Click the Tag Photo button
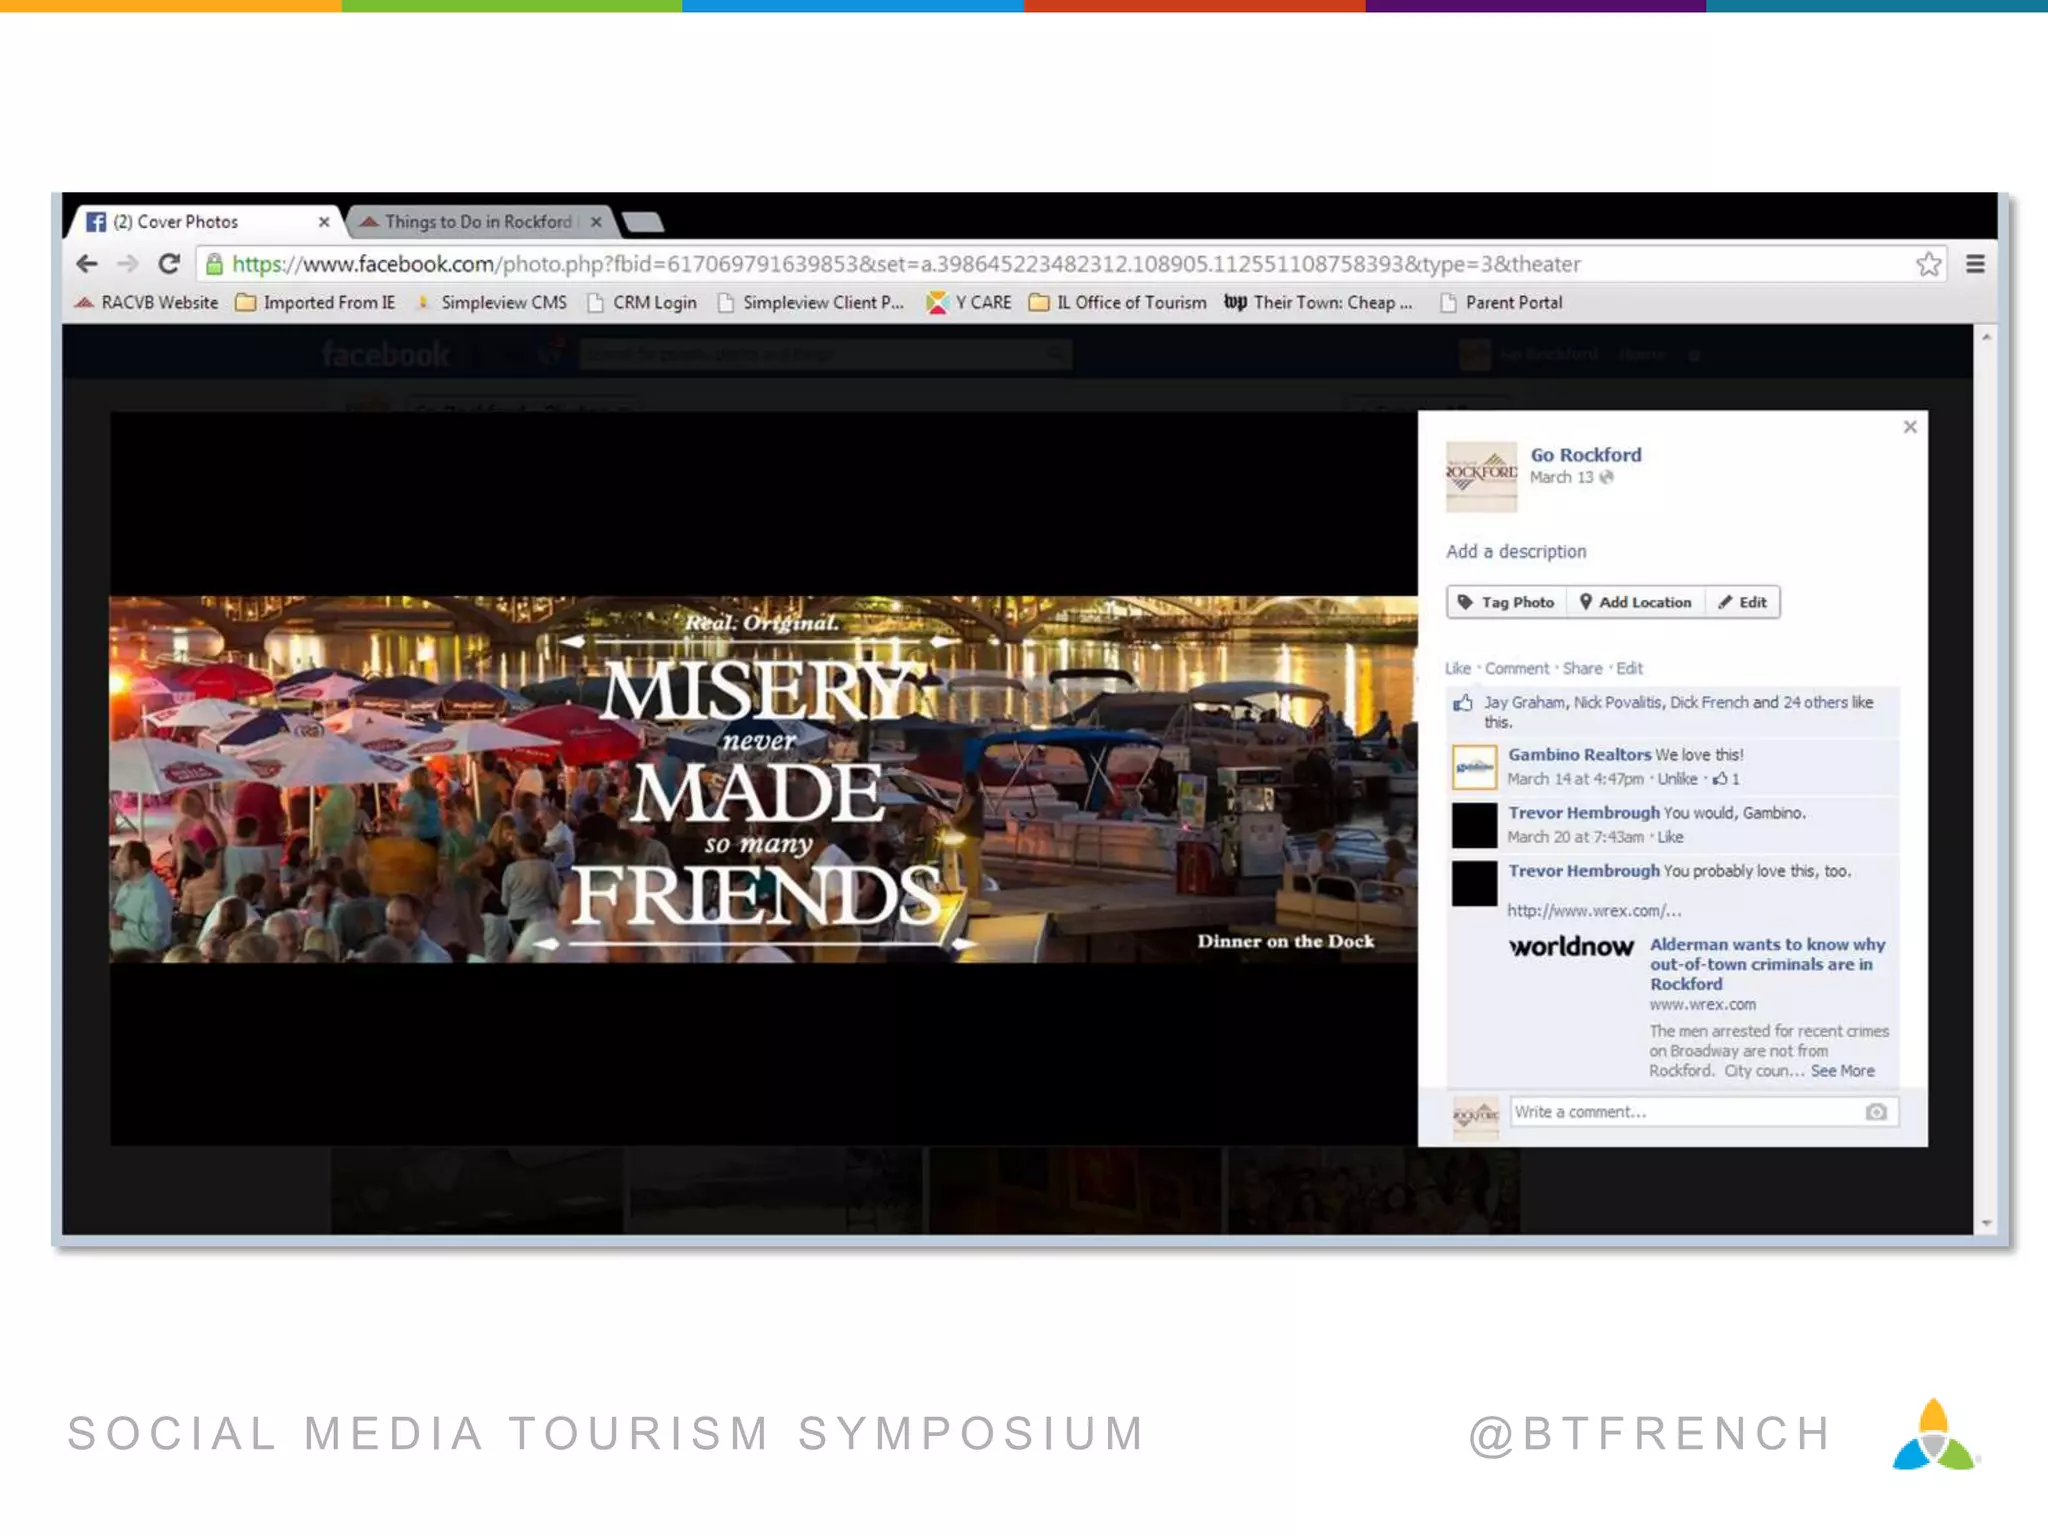2048x1536 pixels. coord(1506,602)
